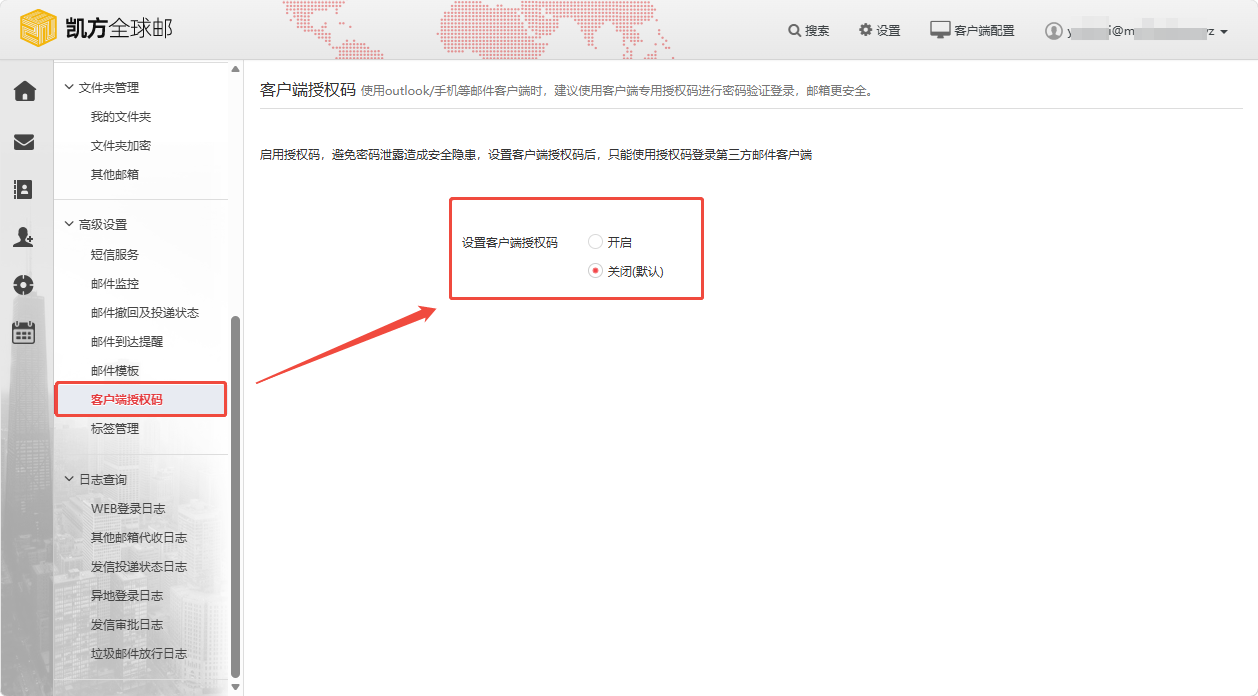Click the add-contact person icon in left rail
Image resolution: width=1258 pixels, height=696 pixels.
coord(24,237)
